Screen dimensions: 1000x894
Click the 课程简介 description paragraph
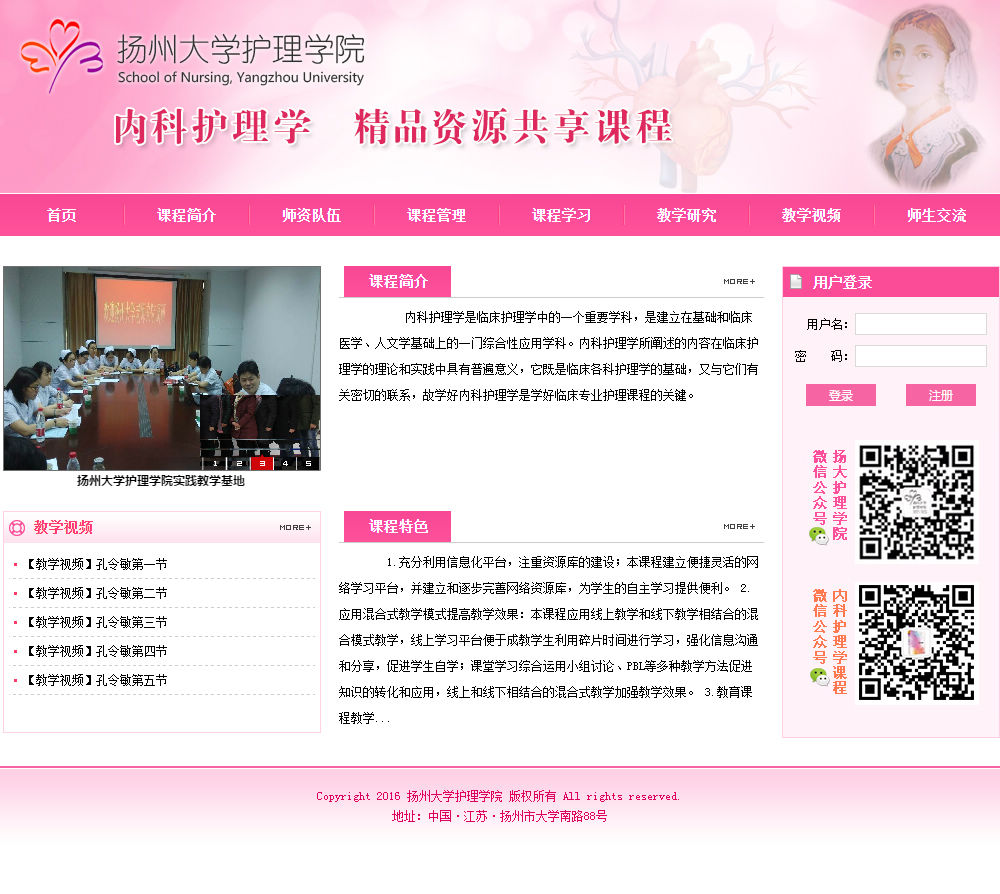point(548,356)
